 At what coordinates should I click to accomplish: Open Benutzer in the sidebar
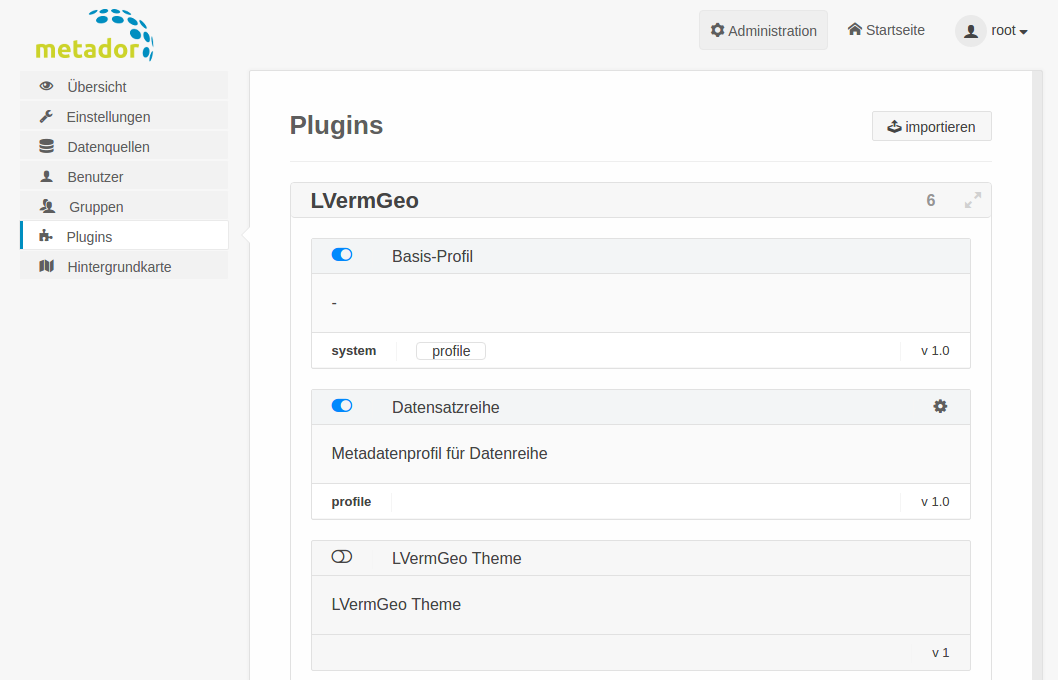pyautogui.click(x=124, y=177)
